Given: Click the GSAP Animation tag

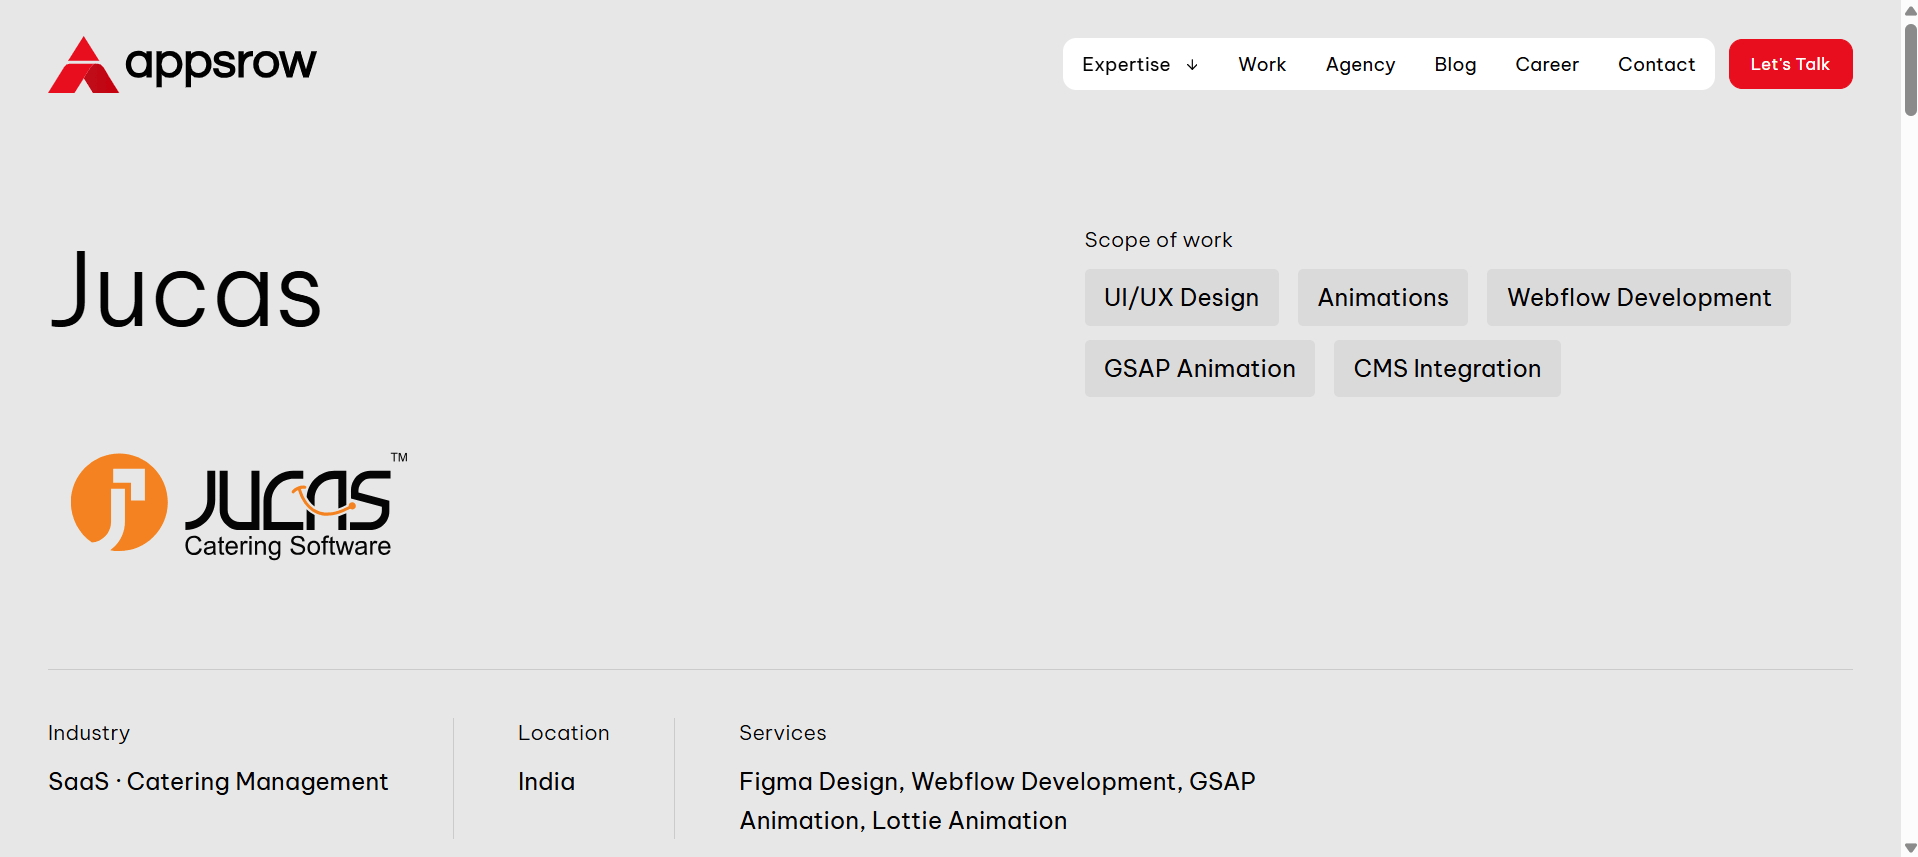Looking at the screenshot, I should coord(1200,368).
